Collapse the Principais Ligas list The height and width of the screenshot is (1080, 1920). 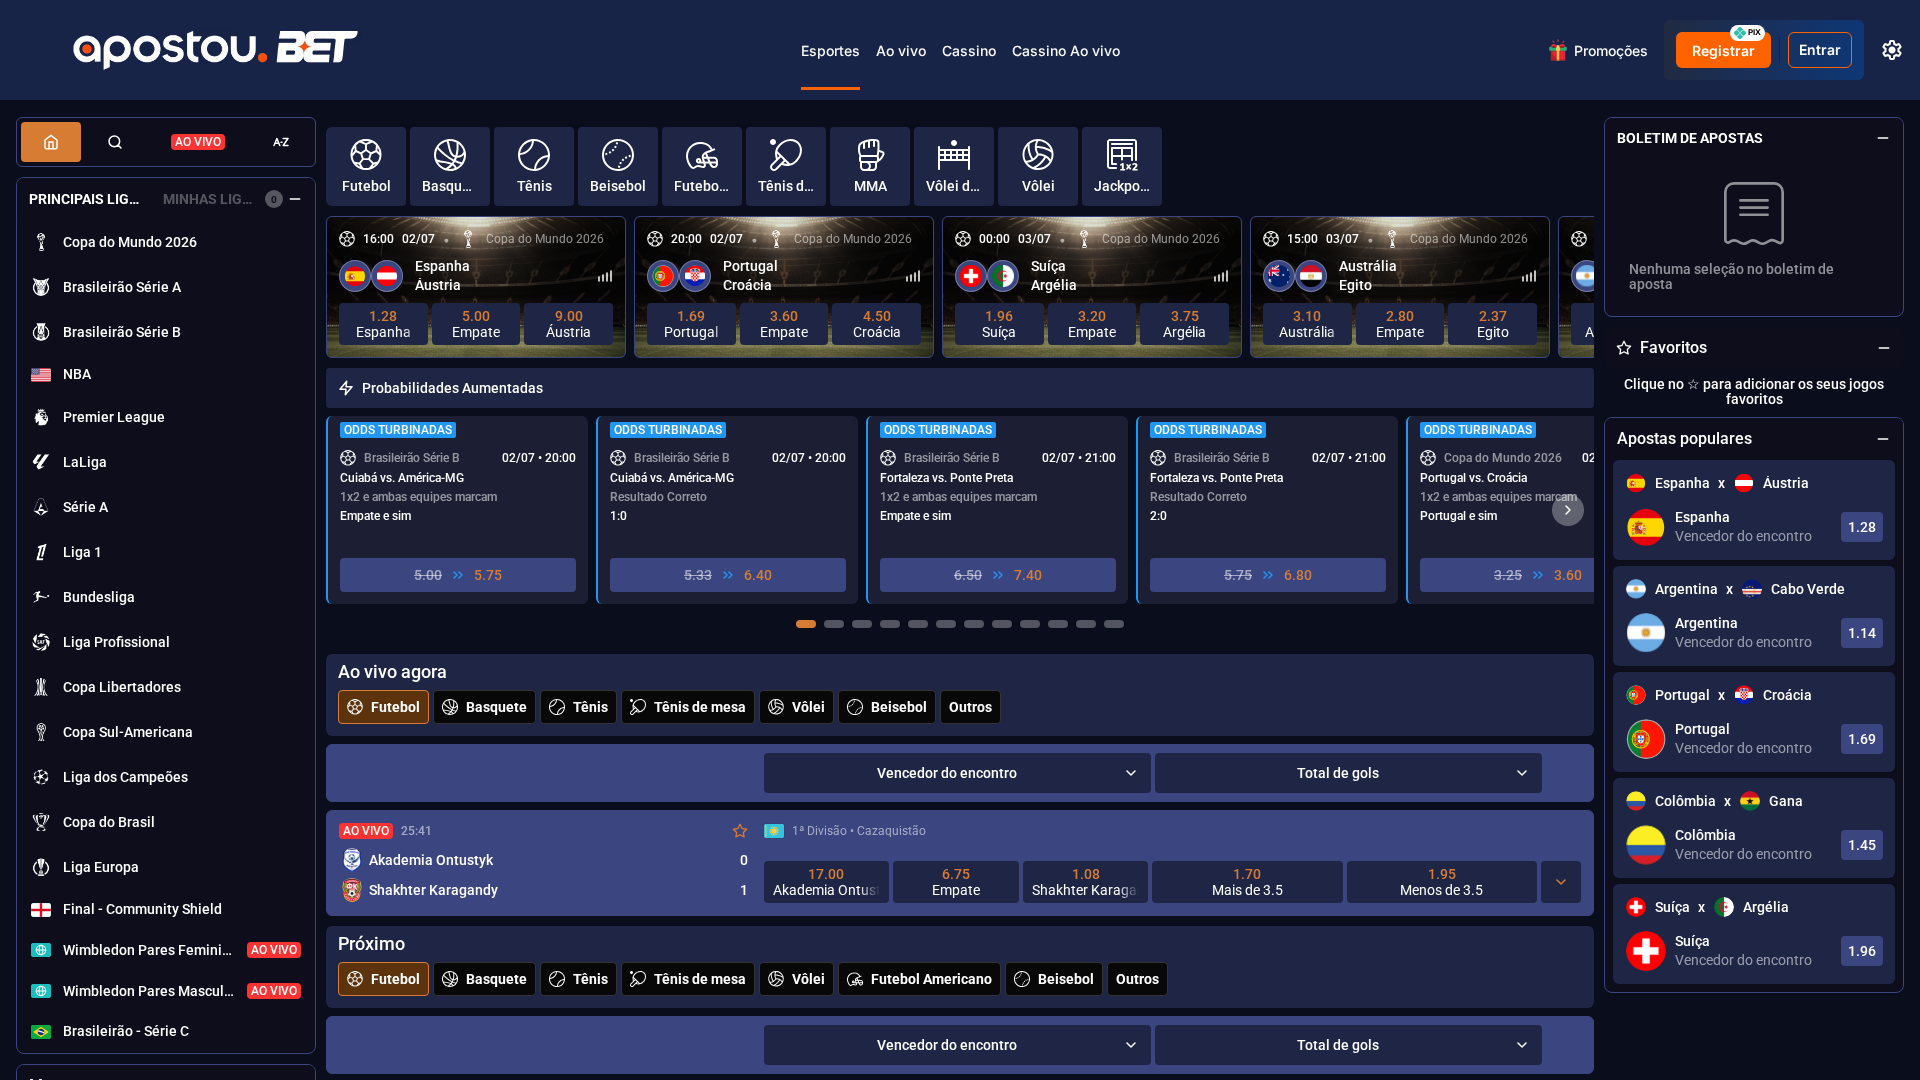295,199
